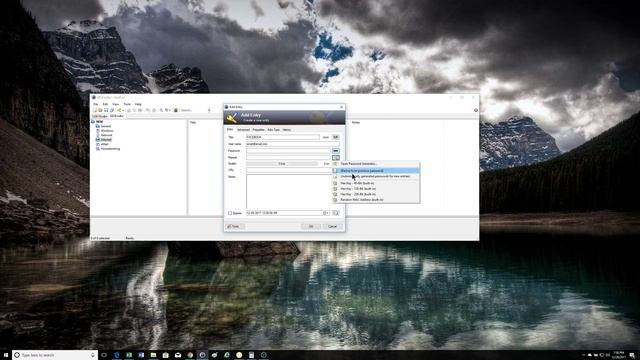The image size is (640, 360).
Task: Click the expiry preset clock button
Action: [x=336, y=213]
